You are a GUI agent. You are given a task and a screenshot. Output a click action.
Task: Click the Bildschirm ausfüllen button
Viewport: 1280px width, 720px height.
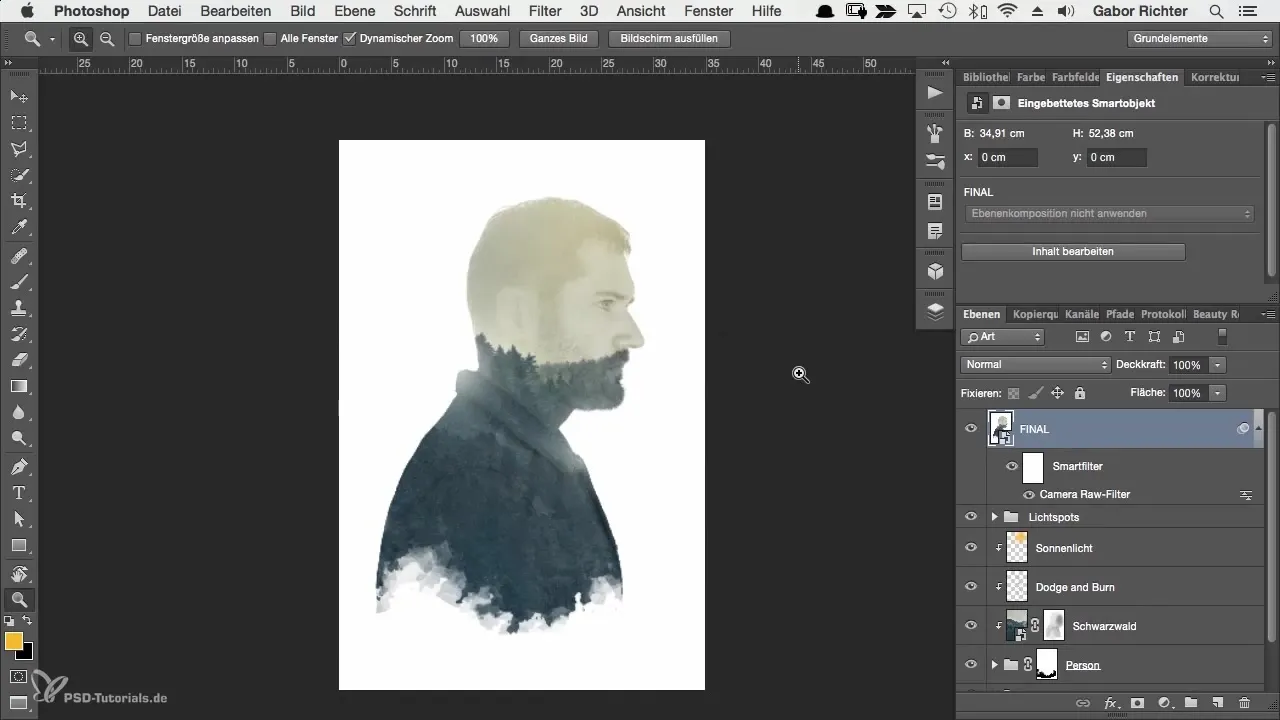click(669, 39)
